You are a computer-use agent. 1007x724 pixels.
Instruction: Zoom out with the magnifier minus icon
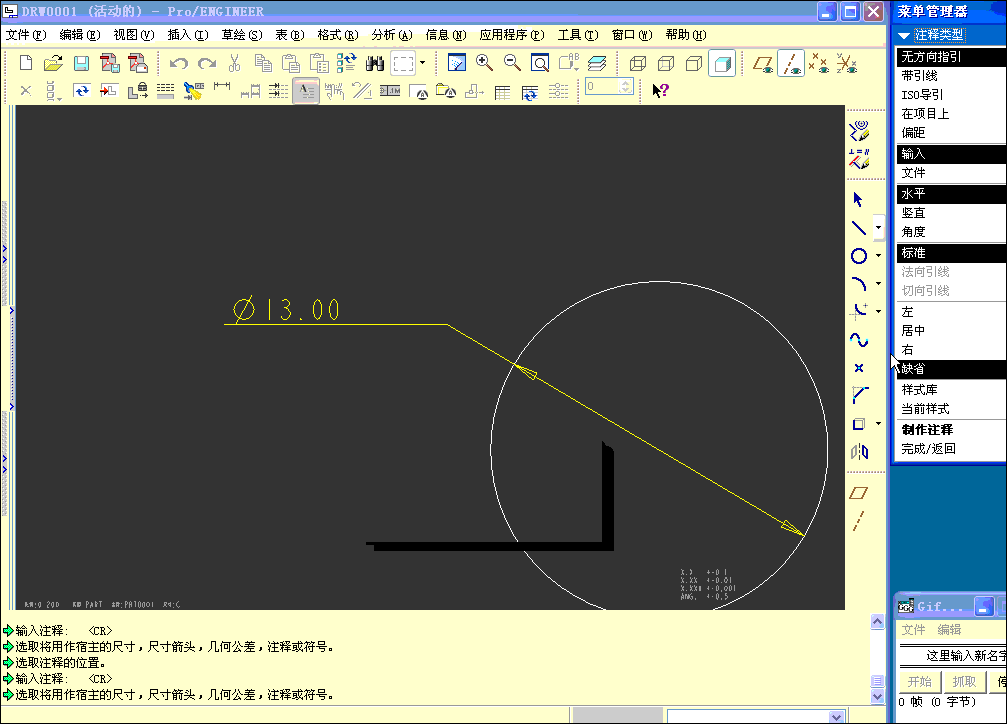(512, 63)
